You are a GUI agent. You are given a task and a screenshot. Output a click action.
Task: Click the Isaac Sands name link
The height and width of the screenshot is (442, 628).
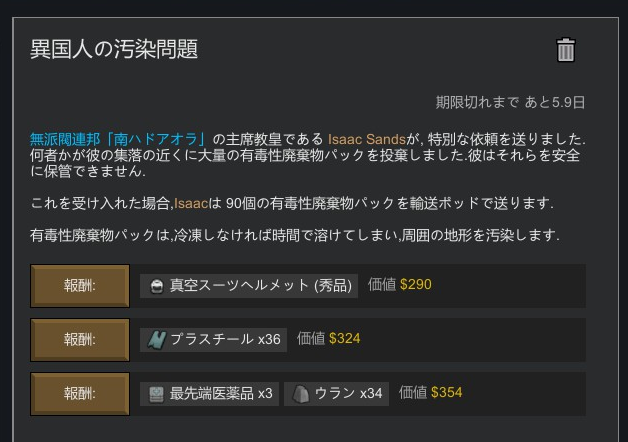click(367, 139)
